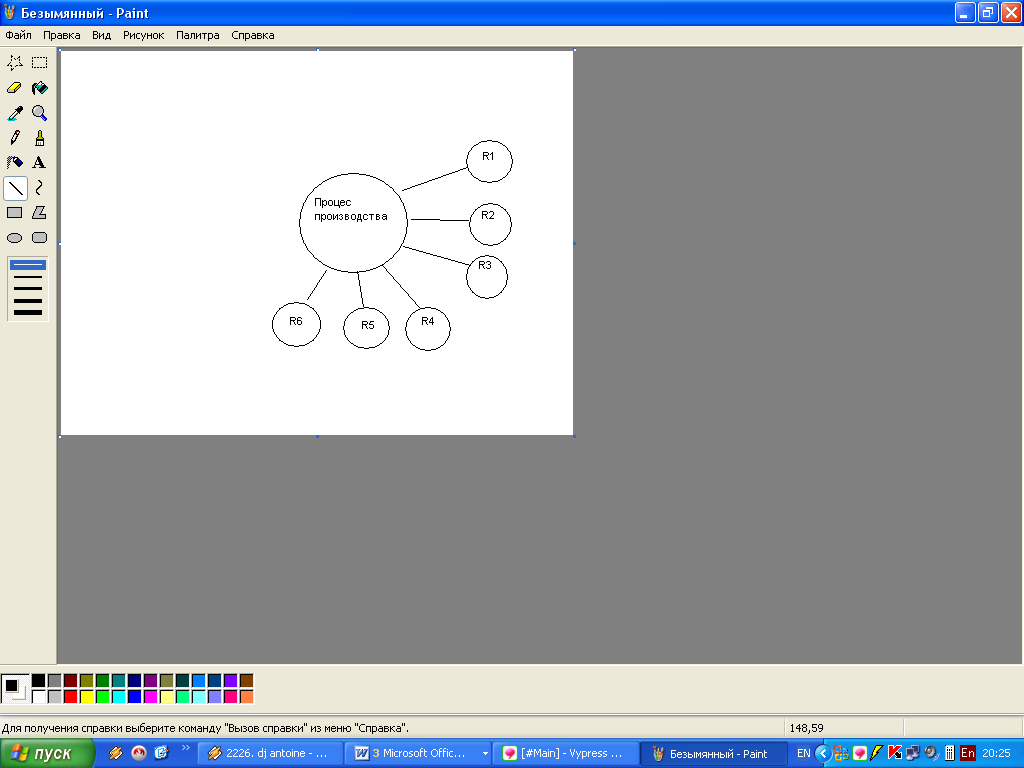Pick the Airbrush spray tool
1024x768 pixels.
pyautogui.click(x=15, y=163)
